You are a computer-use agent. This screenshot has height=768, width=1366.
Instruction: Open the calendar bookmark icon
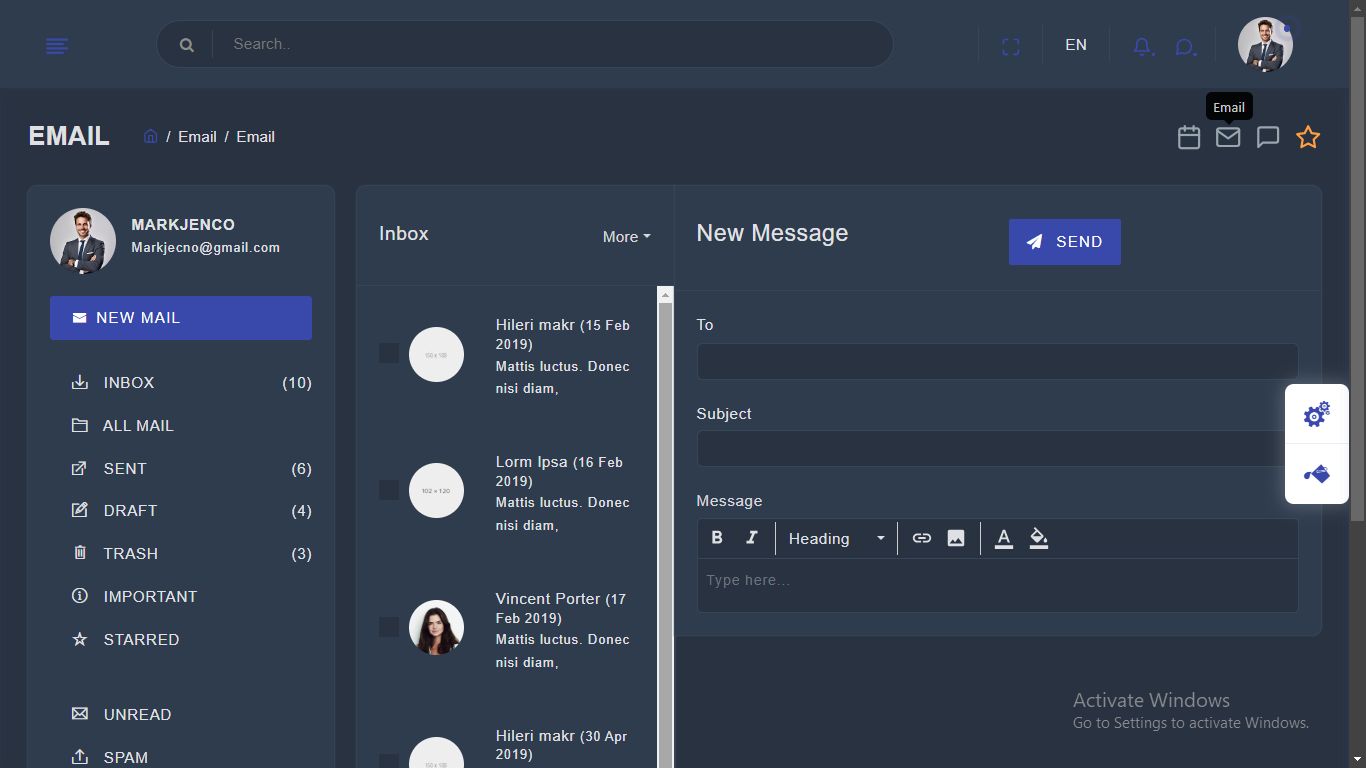[x=1189, y=137]
